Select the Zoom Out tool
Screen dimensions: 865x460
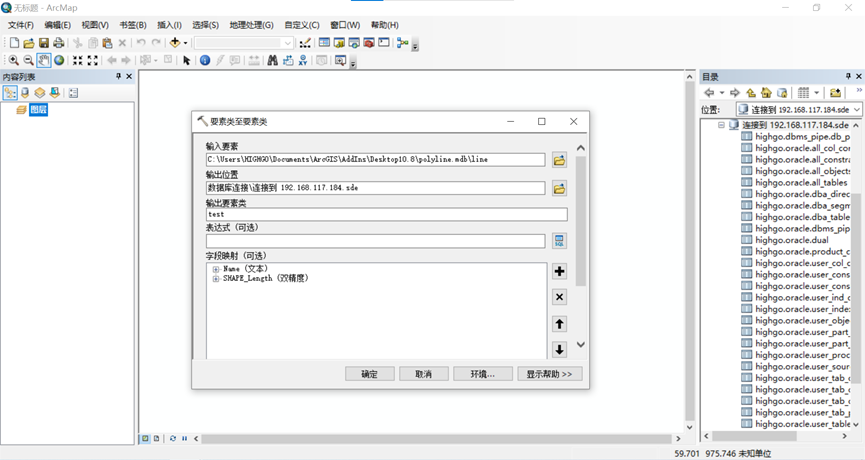click(29, 60)
